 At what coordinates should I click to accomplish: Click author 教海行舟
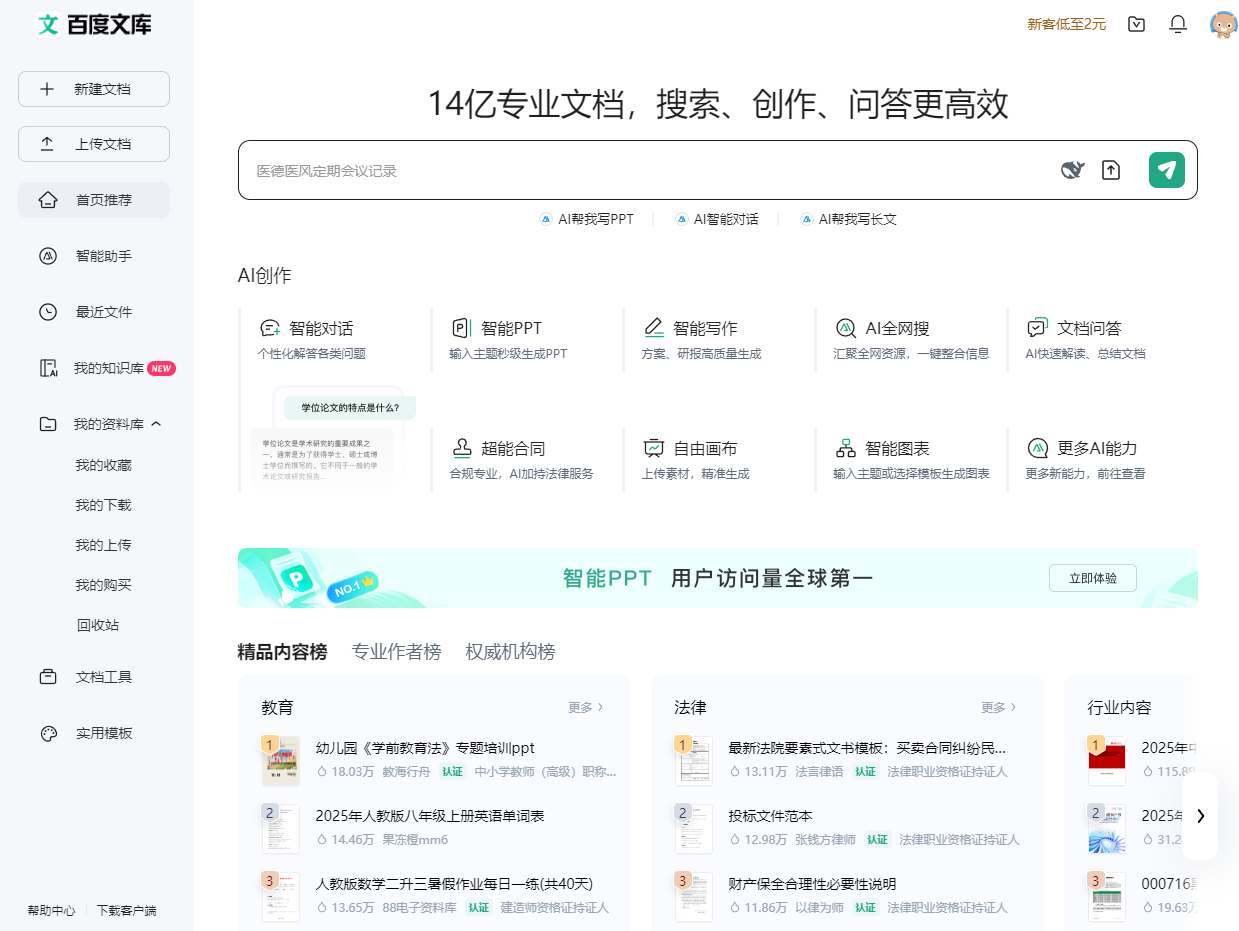click(406, 772)
